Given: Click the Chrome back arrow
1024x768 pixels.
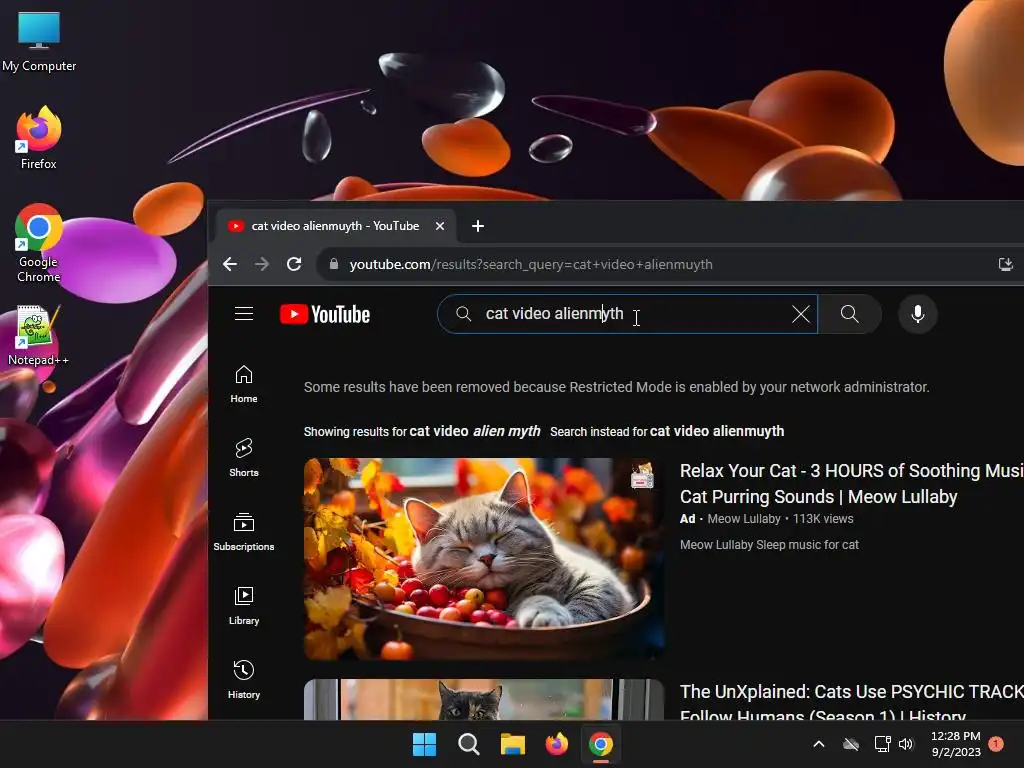Looking at the screenshot, I should click(x=230, y=264).
